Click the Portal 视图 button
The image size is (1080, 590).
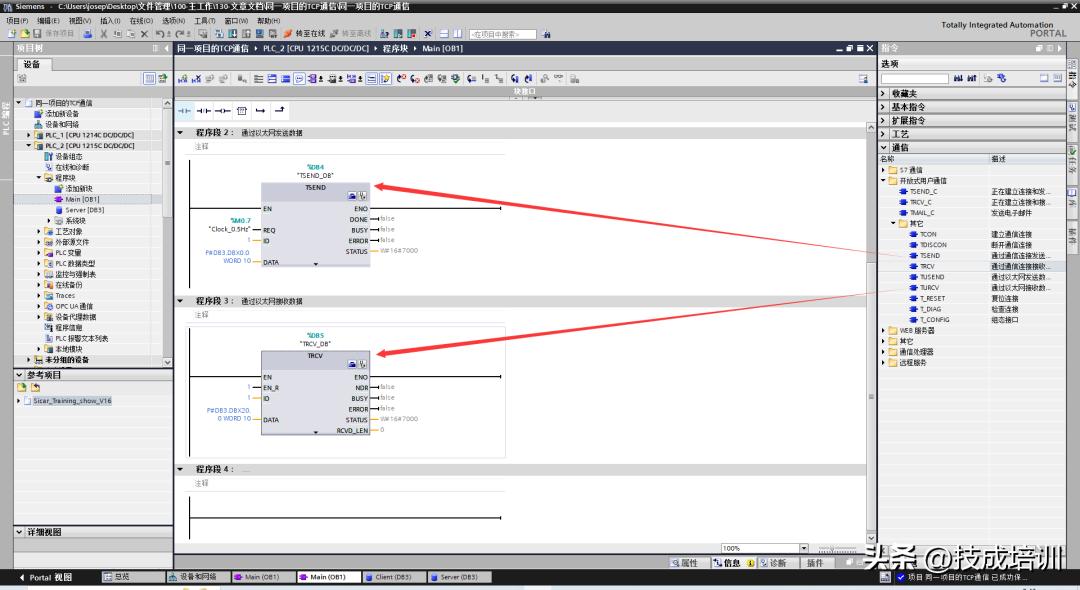tap(45, 577)
